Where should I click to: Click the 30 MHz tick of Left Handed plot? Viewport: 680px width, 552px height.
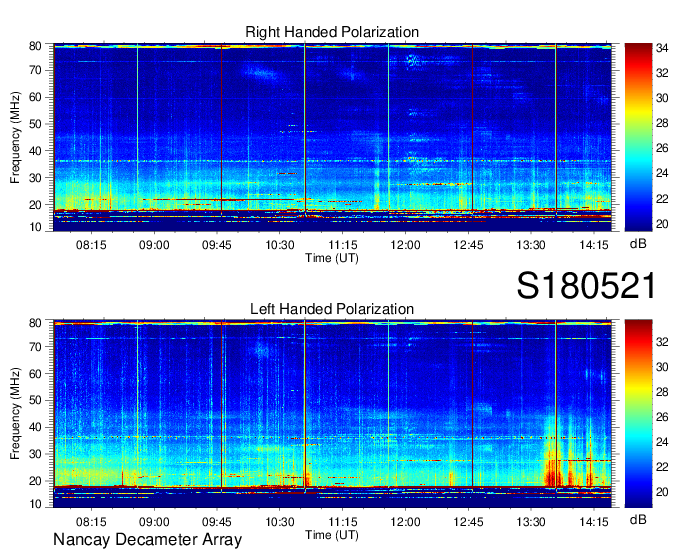(35, 454)
